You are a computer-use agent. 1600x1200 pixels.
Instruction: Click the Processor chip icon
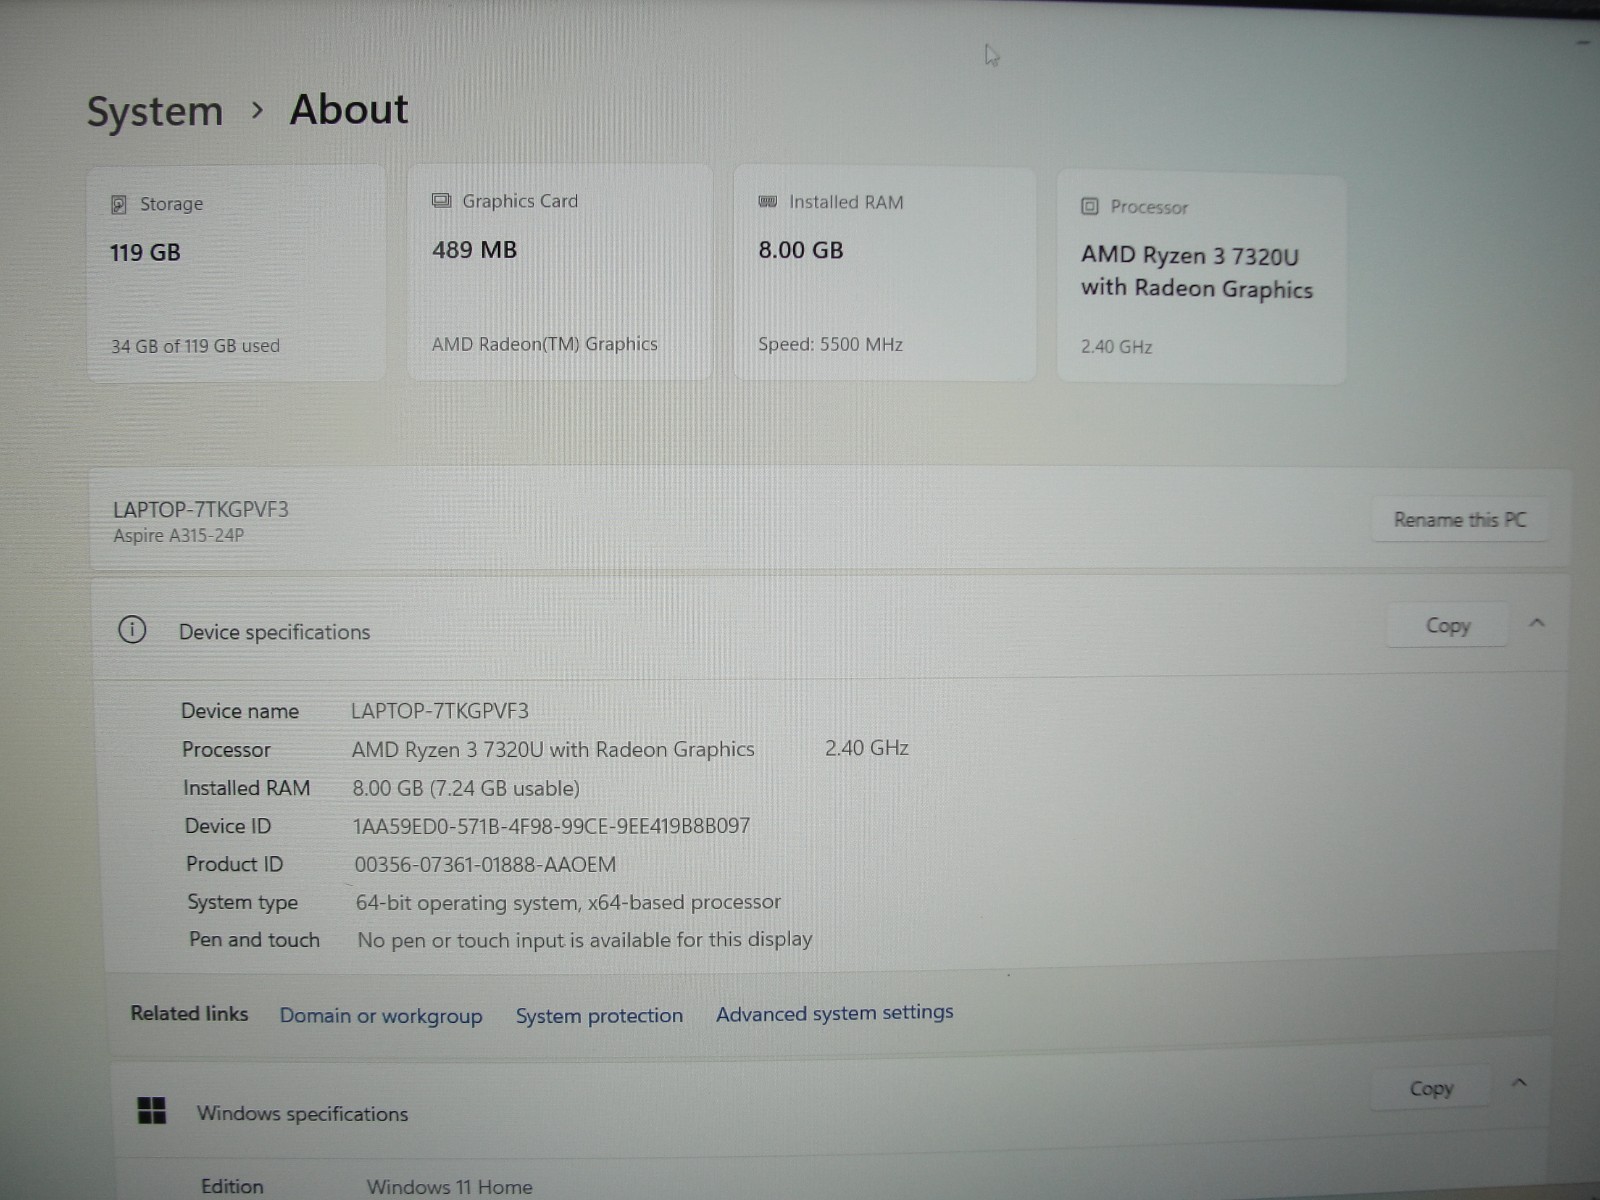1090,206
